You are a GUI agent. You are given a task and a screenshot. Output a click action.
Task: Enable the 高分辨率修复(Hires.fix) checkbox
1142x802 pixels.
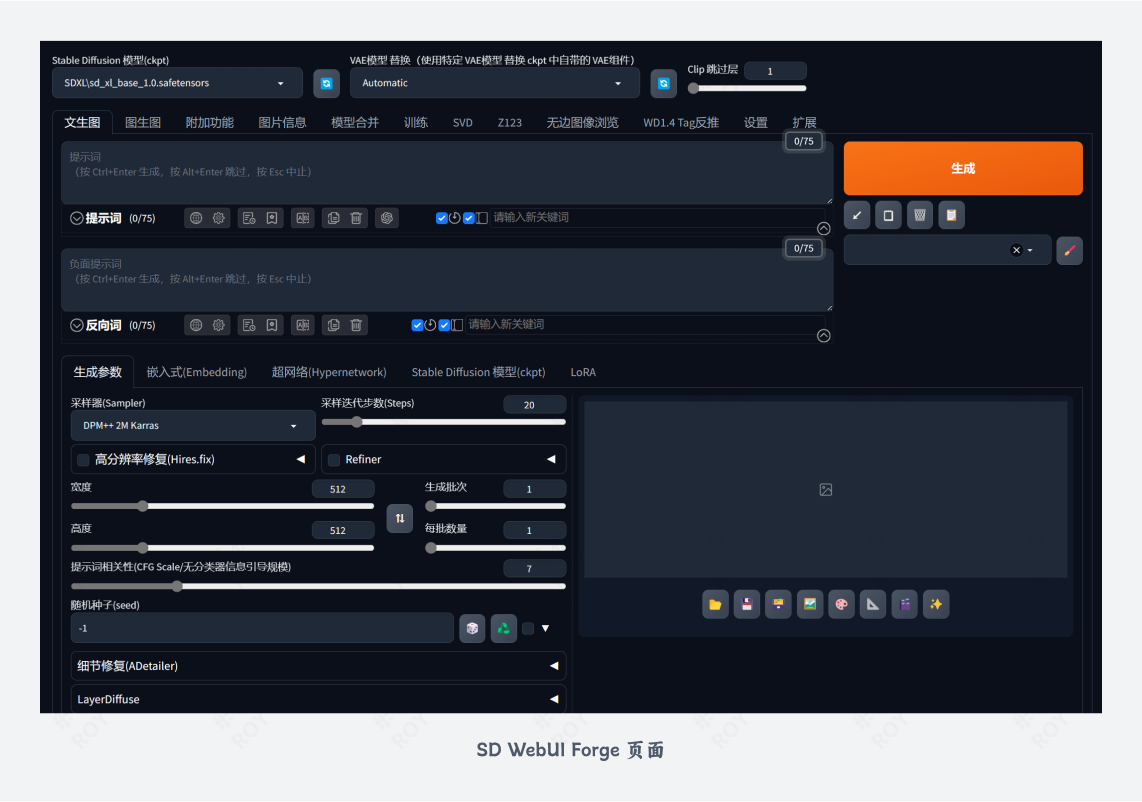83,459
